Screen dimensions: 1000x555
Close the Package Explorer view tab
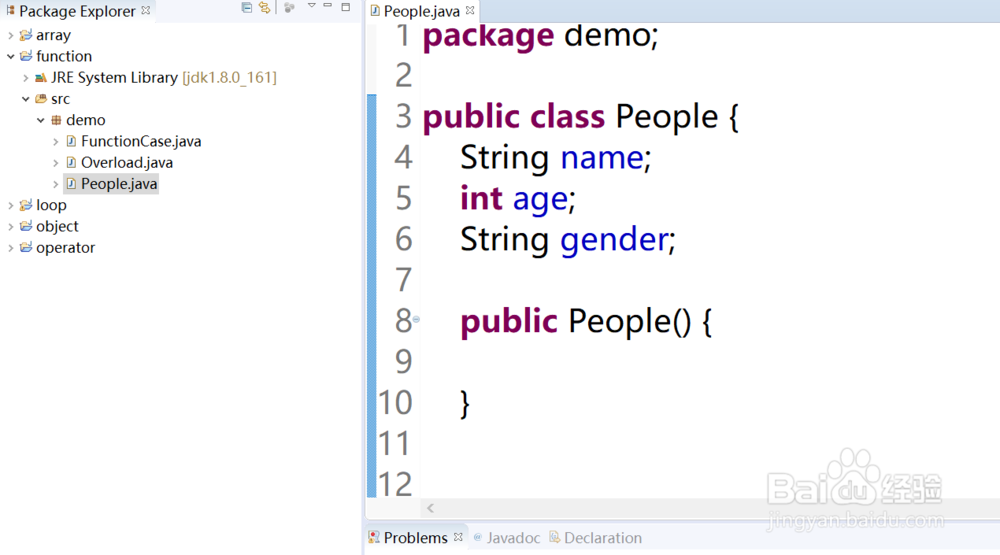pos(145,10)
